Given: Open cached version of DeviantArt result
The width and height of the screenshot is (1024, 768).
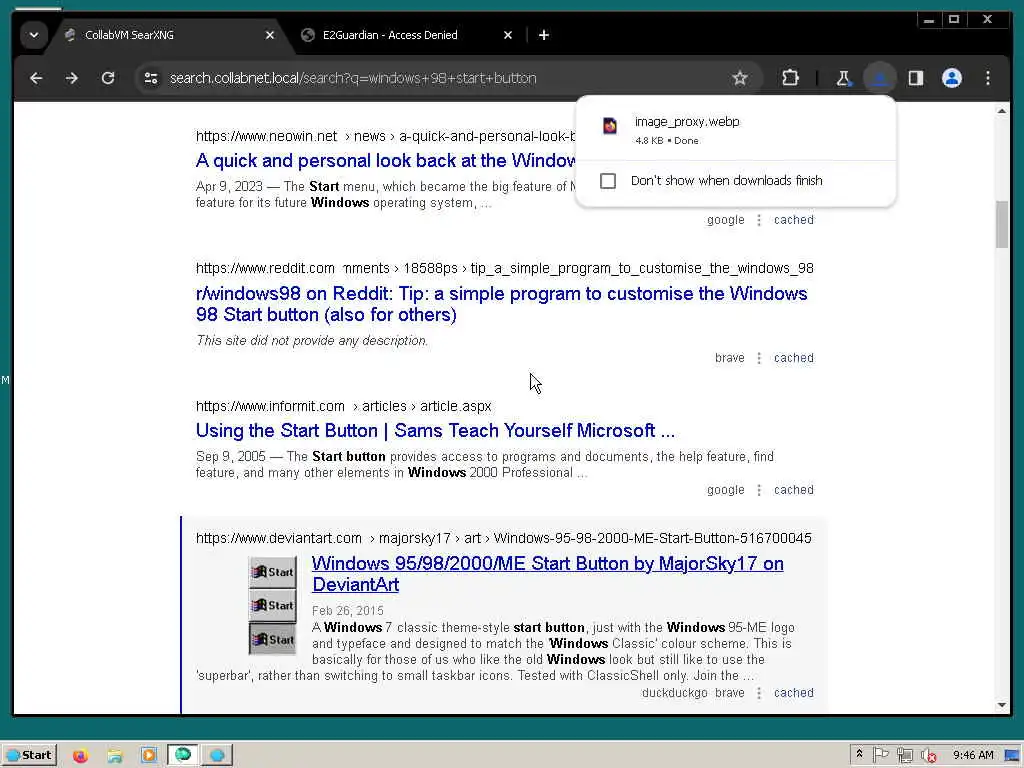Looking at the screenshot, I should (793, 693).
